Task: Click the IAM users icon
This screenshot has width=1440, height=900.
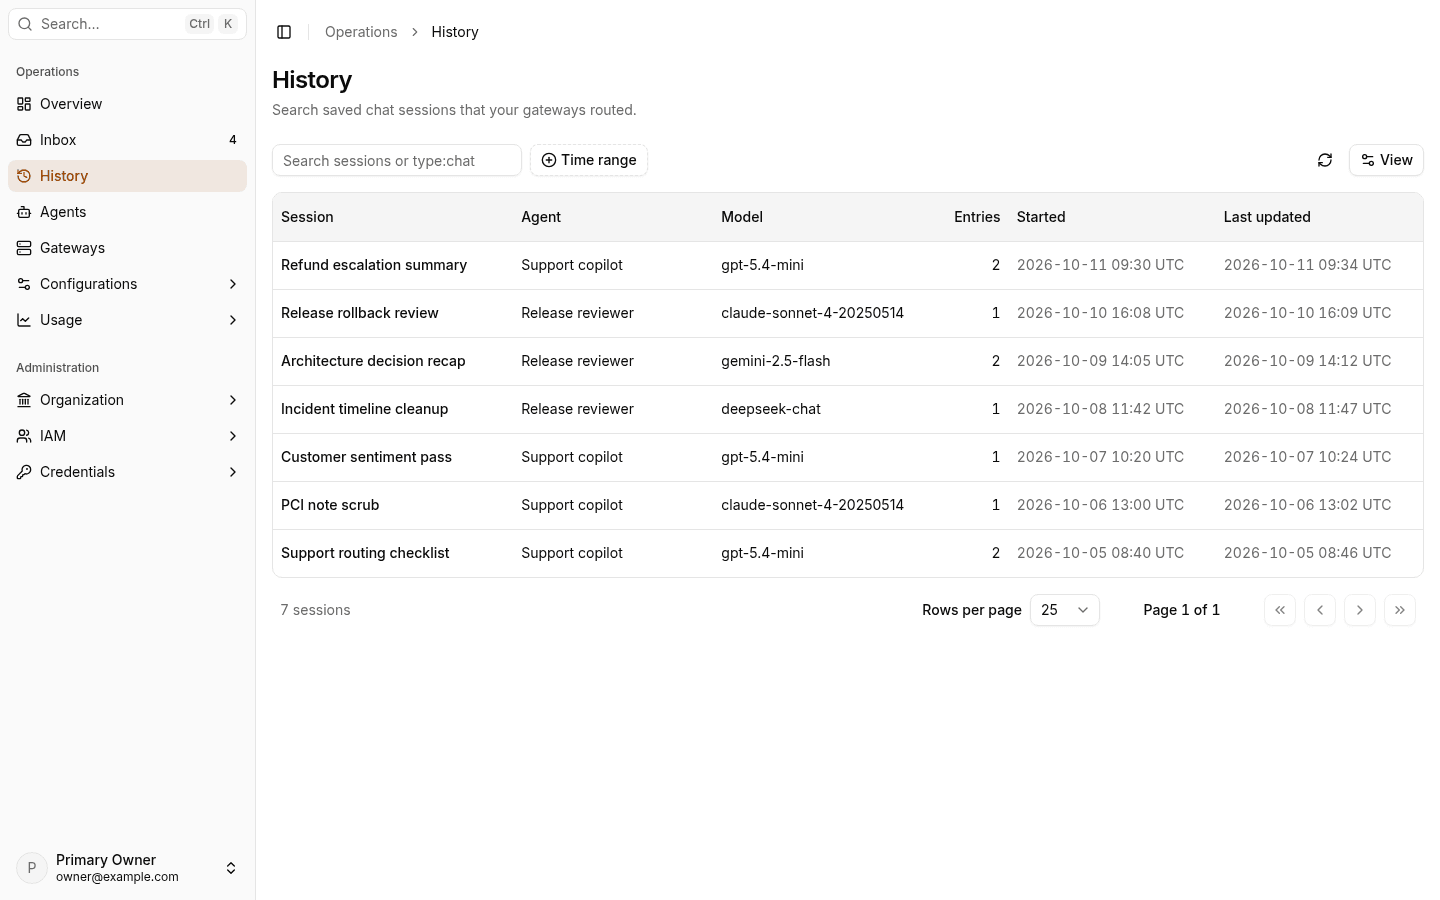Action: 24,436
